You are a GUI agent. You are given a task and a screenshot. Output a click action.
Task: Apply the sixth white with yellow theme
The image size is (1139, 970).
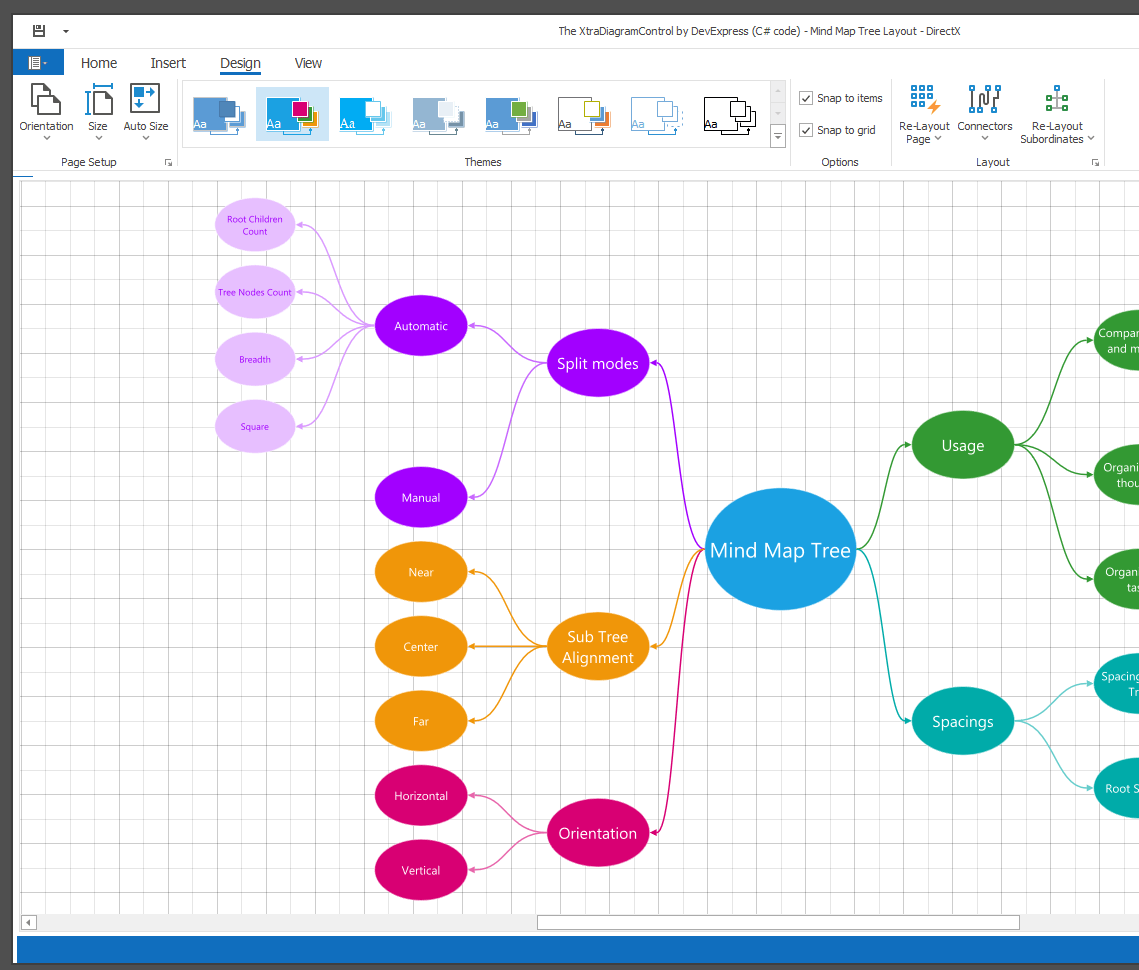584,115
